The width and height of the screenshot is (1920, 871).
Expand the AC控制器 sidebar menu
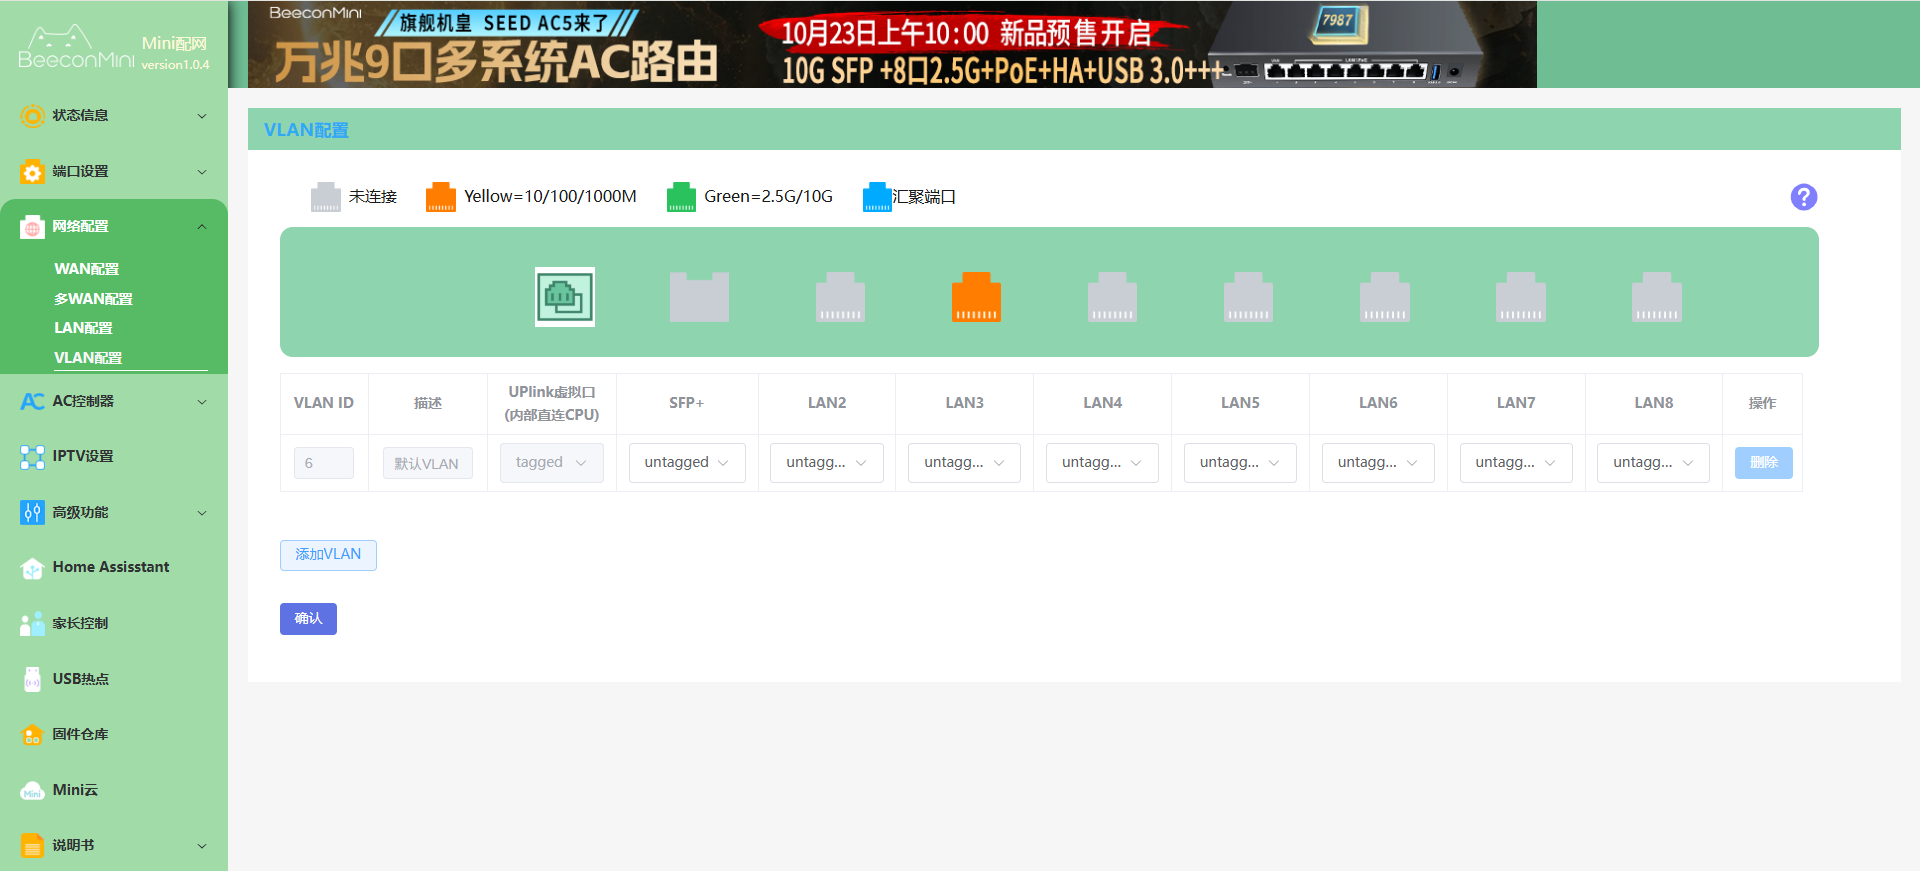click(x=114, y=402)
